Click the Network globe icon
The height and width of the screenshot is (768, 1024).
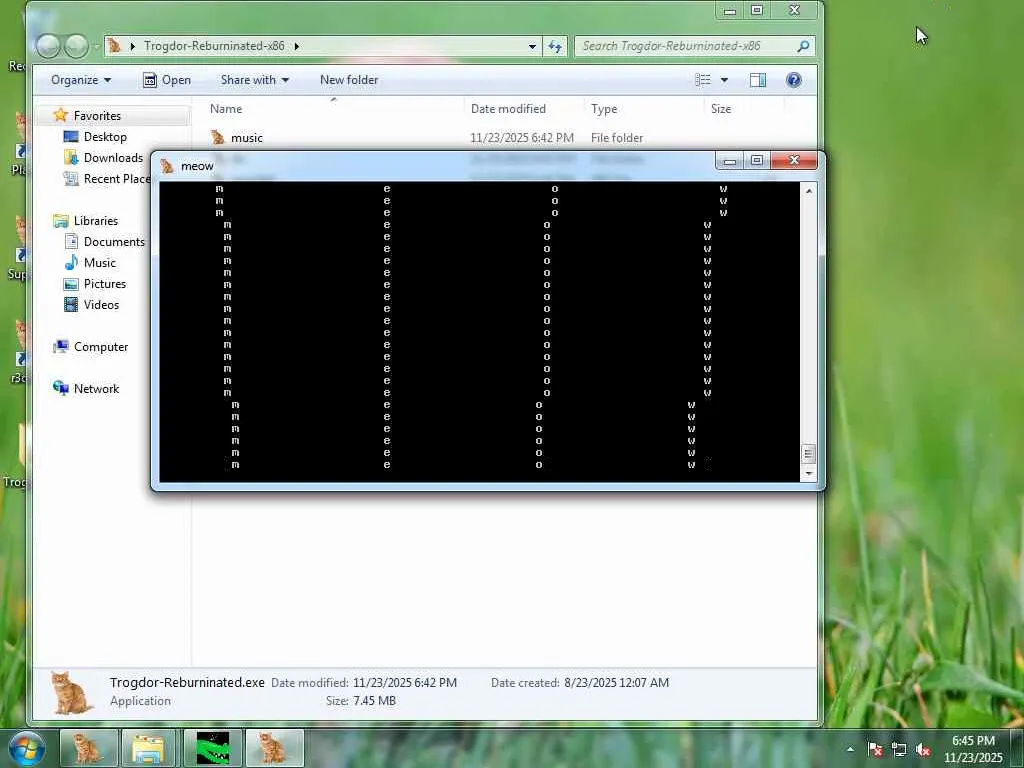(61, 388)
